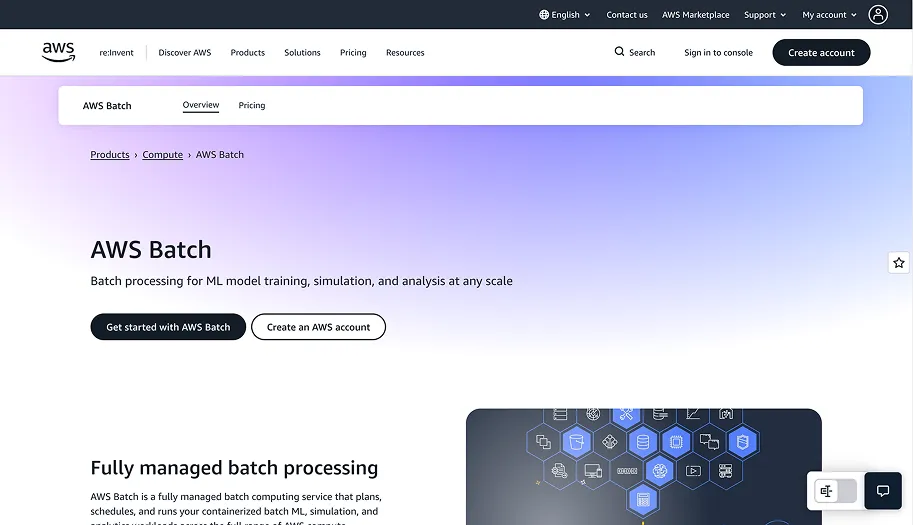Open the chat bubble widget
The image size is (913, 525).
click(883, 491)
